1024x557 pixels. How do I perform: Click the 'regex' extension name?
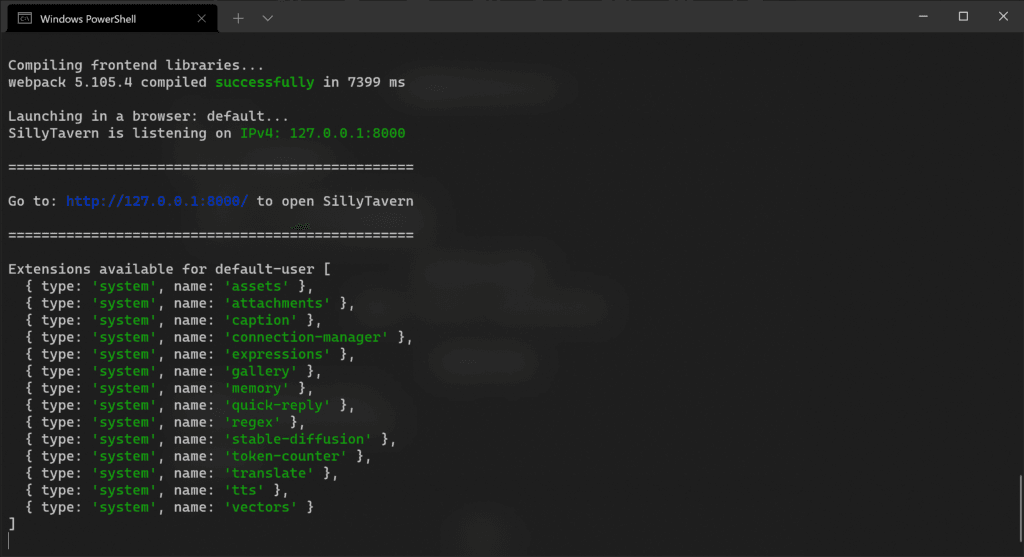[252, 422]
